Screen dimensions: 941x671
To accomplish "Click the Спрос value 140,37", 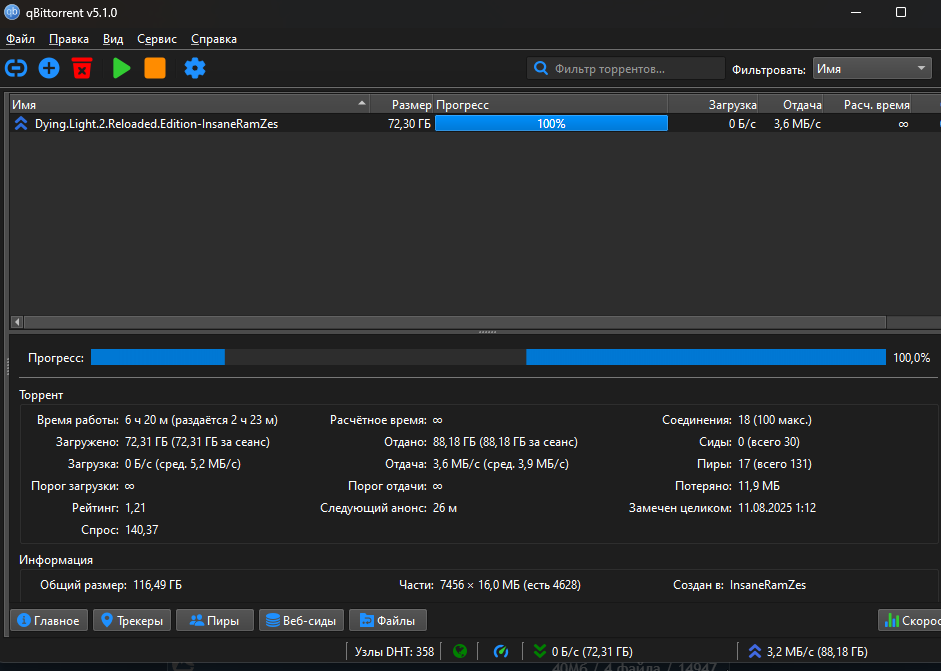I will (x=142, y=530).
